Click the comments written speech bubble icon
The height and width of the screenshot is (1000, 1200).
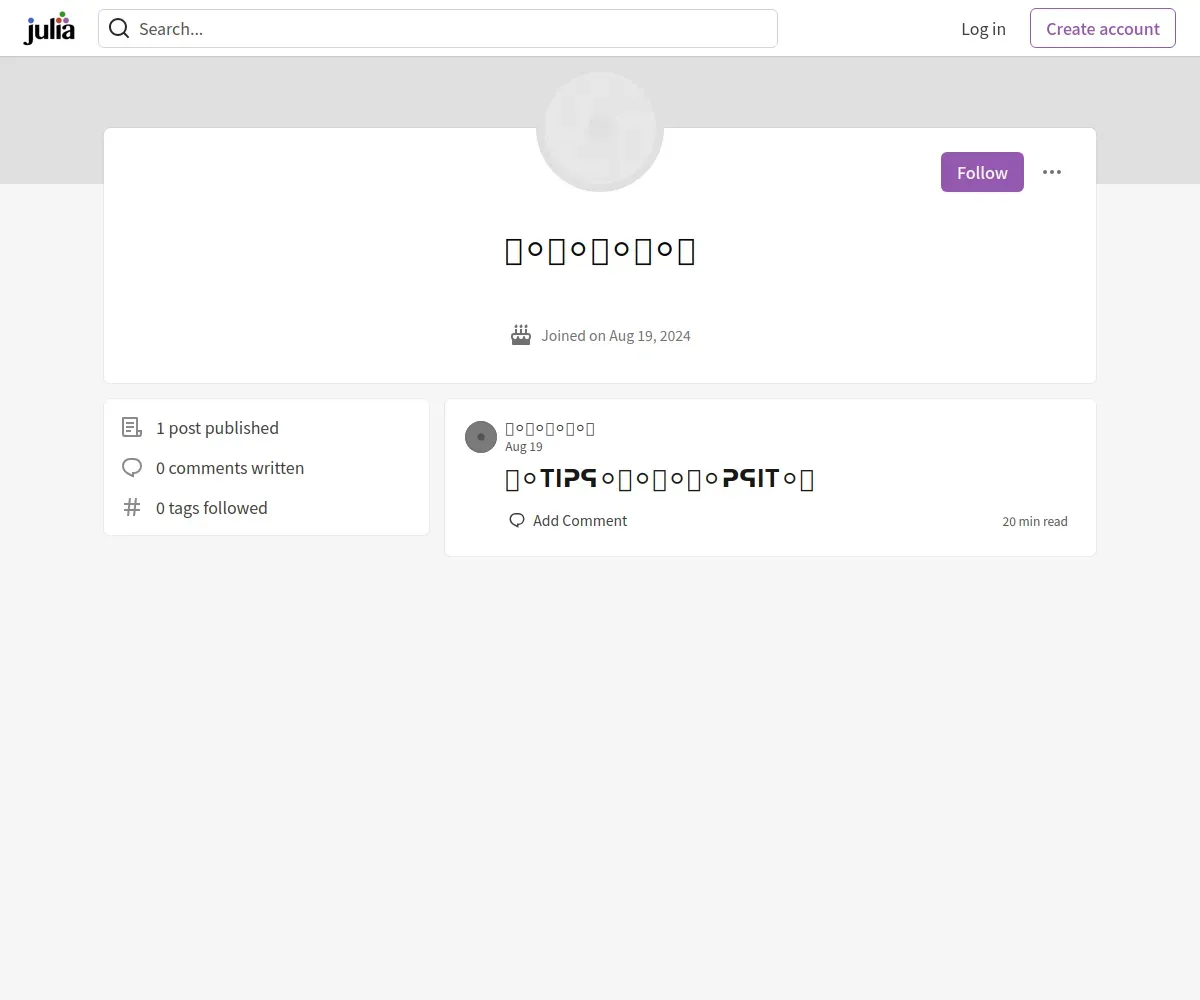click(132, 468)
